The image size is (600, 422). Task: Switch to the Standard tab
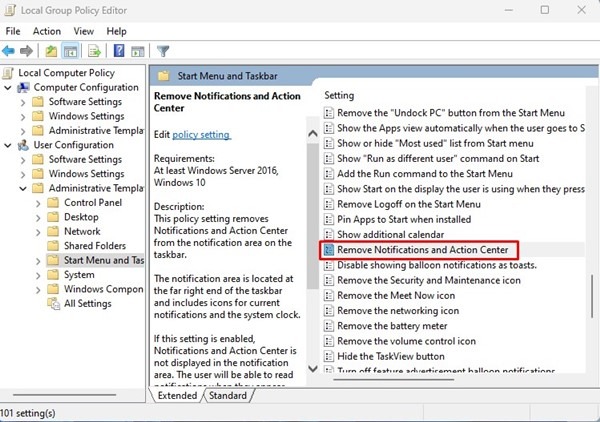pos(227,396)
